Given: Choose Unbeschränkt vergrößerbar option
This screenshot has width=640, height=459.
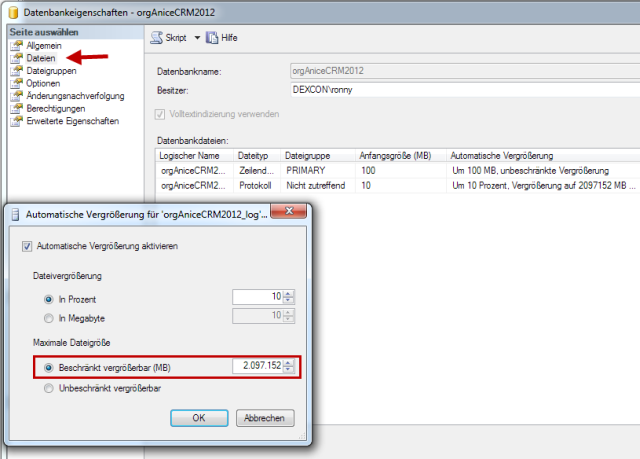Looking at the screenshot, I should (x=49, y=388).
